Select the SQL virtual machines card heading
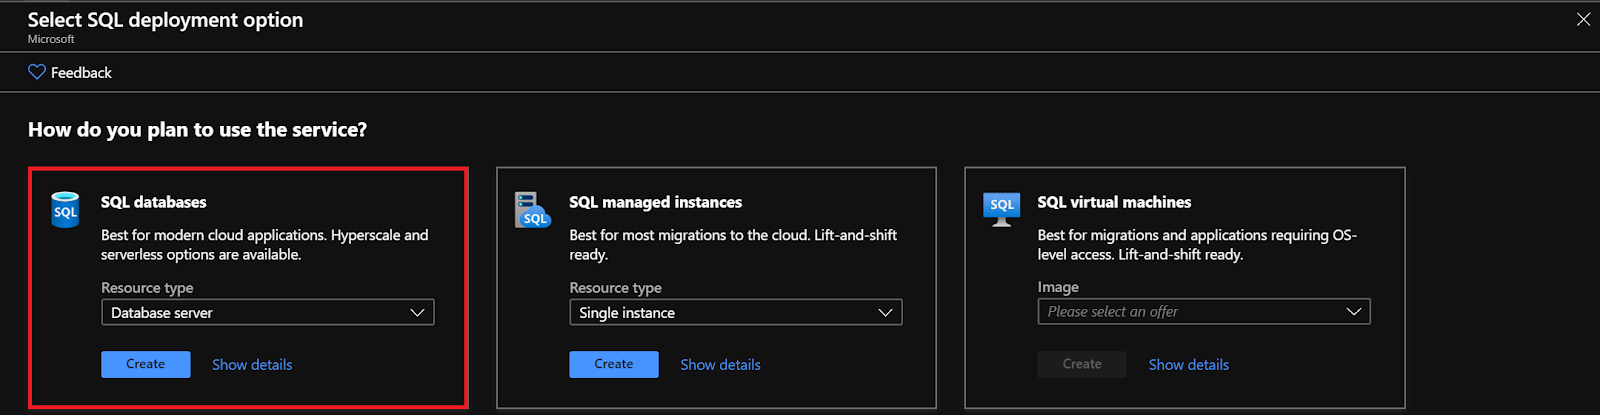This screenshot has width=1600, height=415. pos(1114,202)
